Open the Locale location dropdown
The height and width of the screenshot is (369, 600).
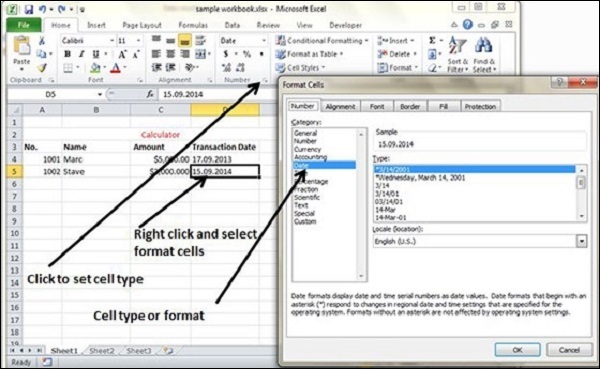tap(582, 241)
